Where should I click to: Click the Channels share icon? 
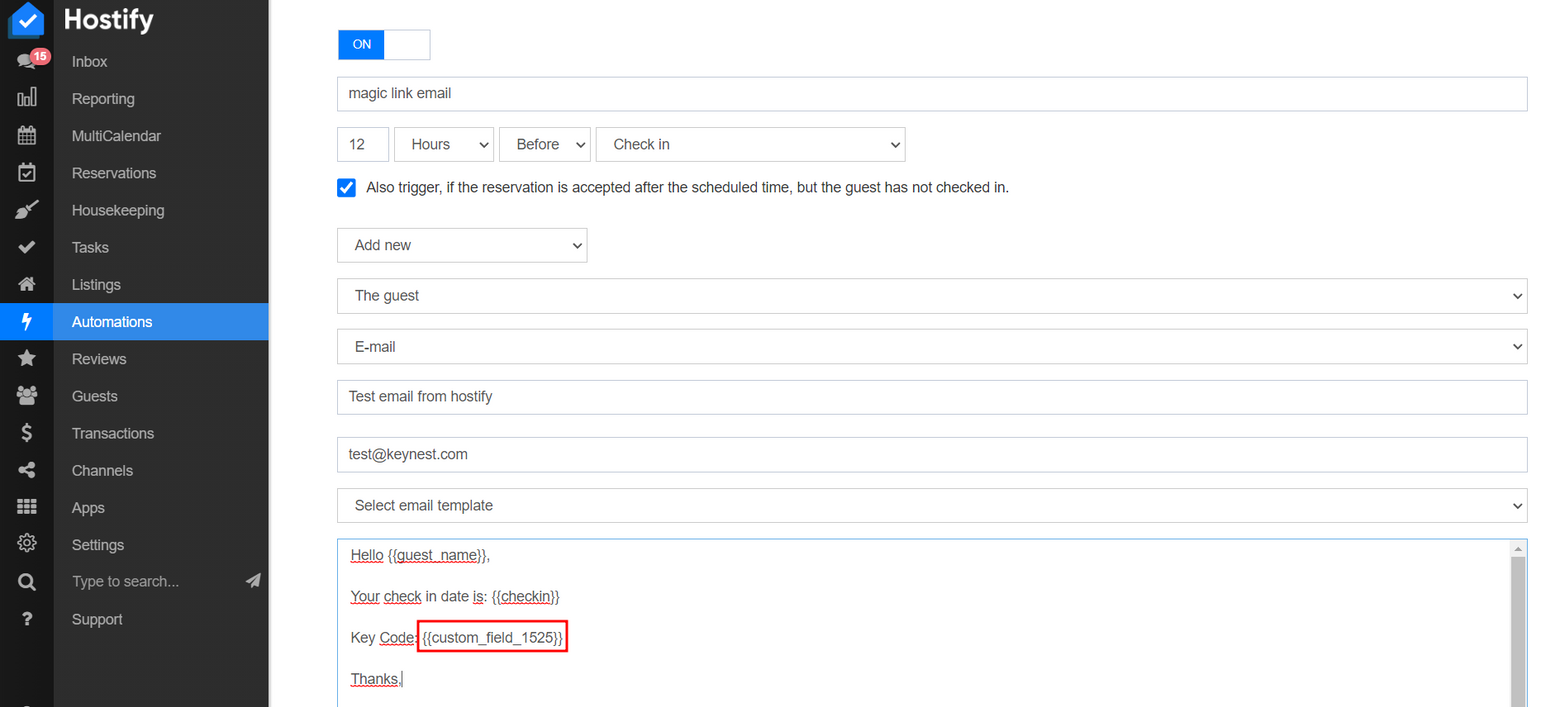[x=27, y=469]
